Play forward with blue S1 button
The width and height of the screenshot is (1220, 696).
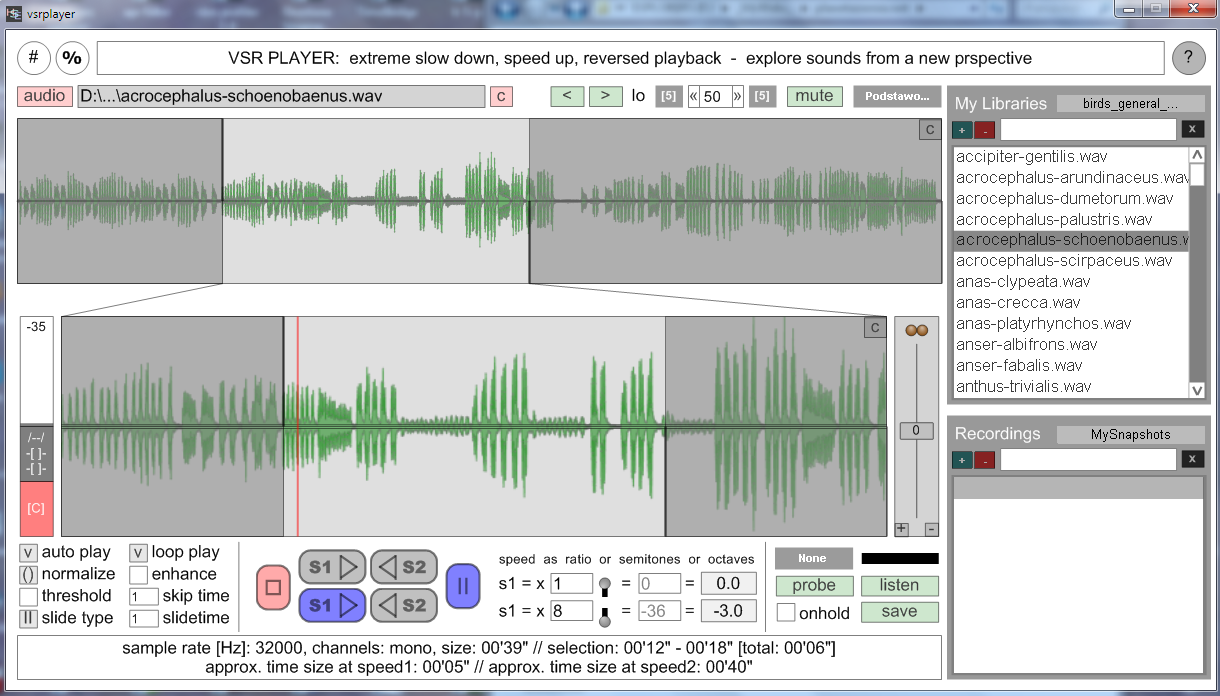[x=332, y=605]
